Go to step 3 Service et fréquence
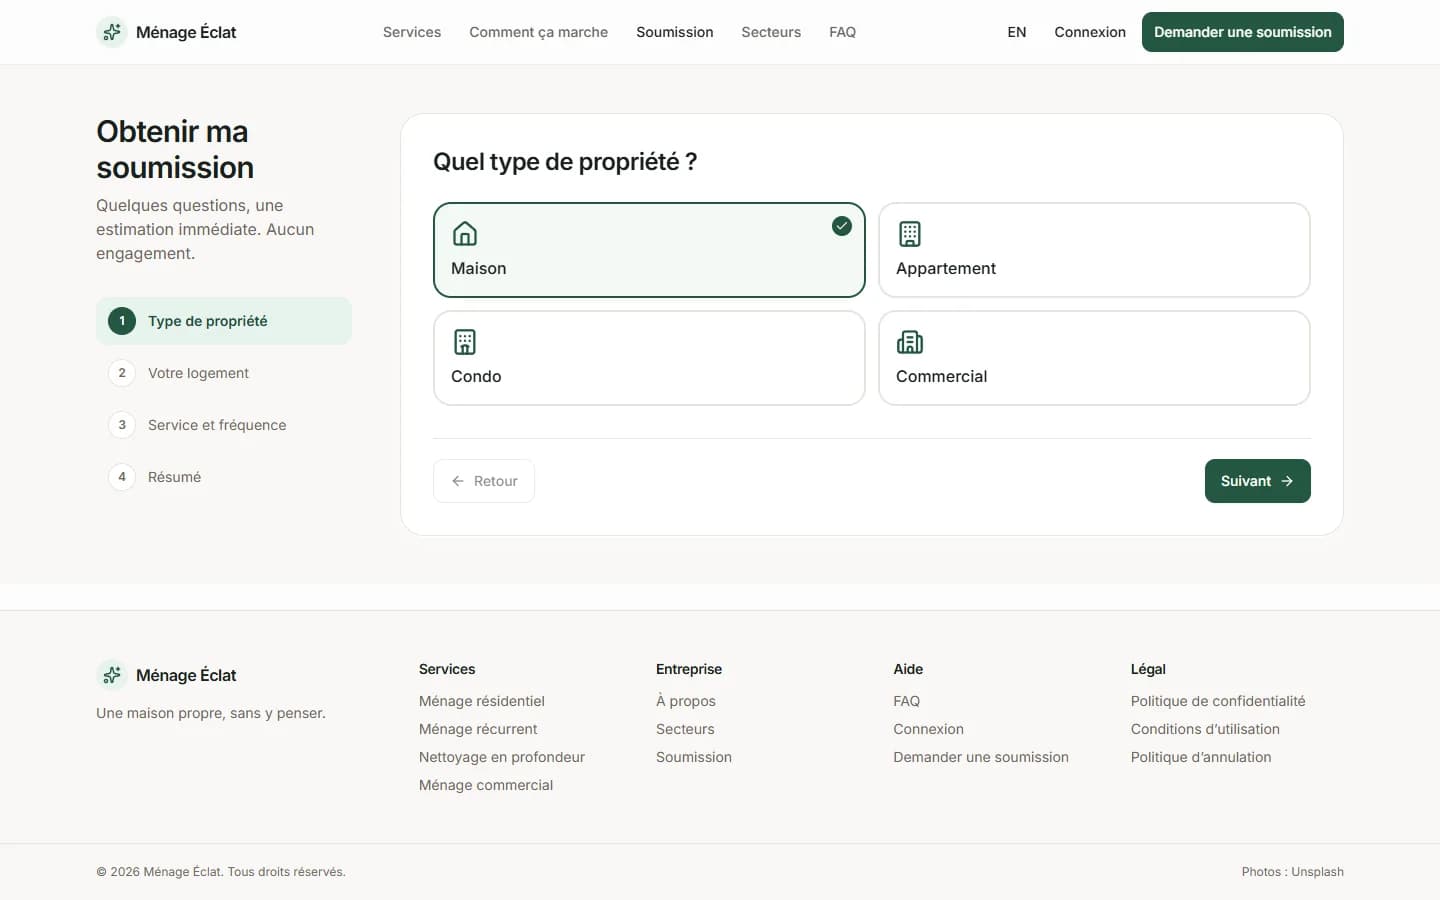The height and width of the screenshot is (900, 1440). click(x=224, y=425)
